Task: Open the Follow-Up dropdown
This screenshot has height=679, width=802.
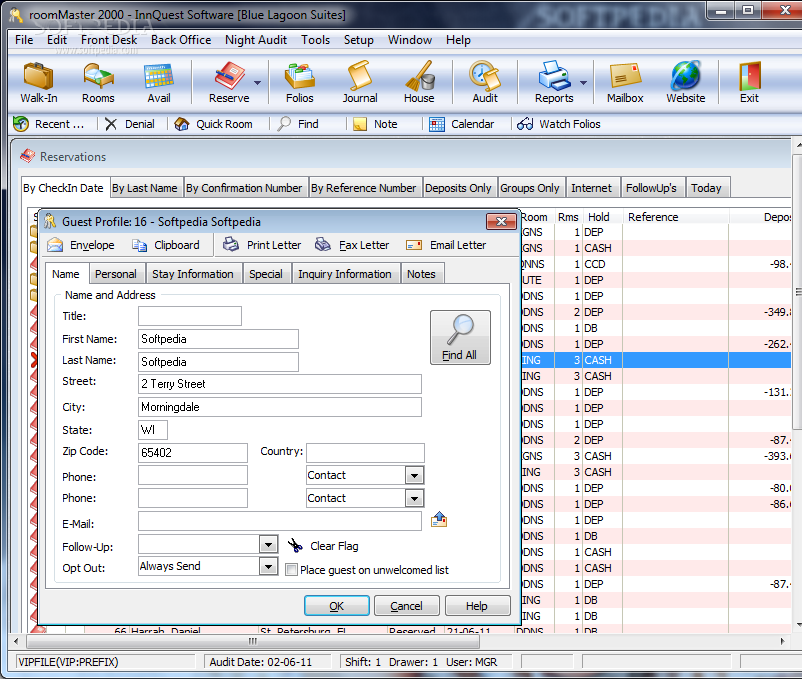Action: click(x=268, y=545)
